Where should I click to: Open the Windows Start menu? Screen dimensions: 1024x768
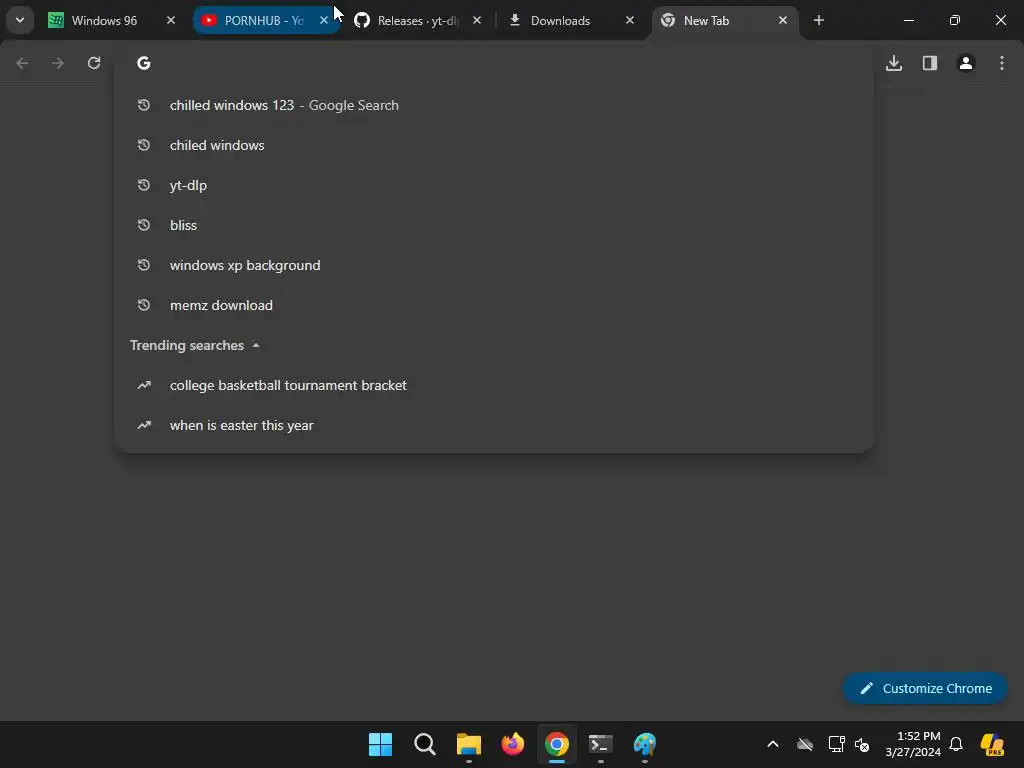(380, 744)
